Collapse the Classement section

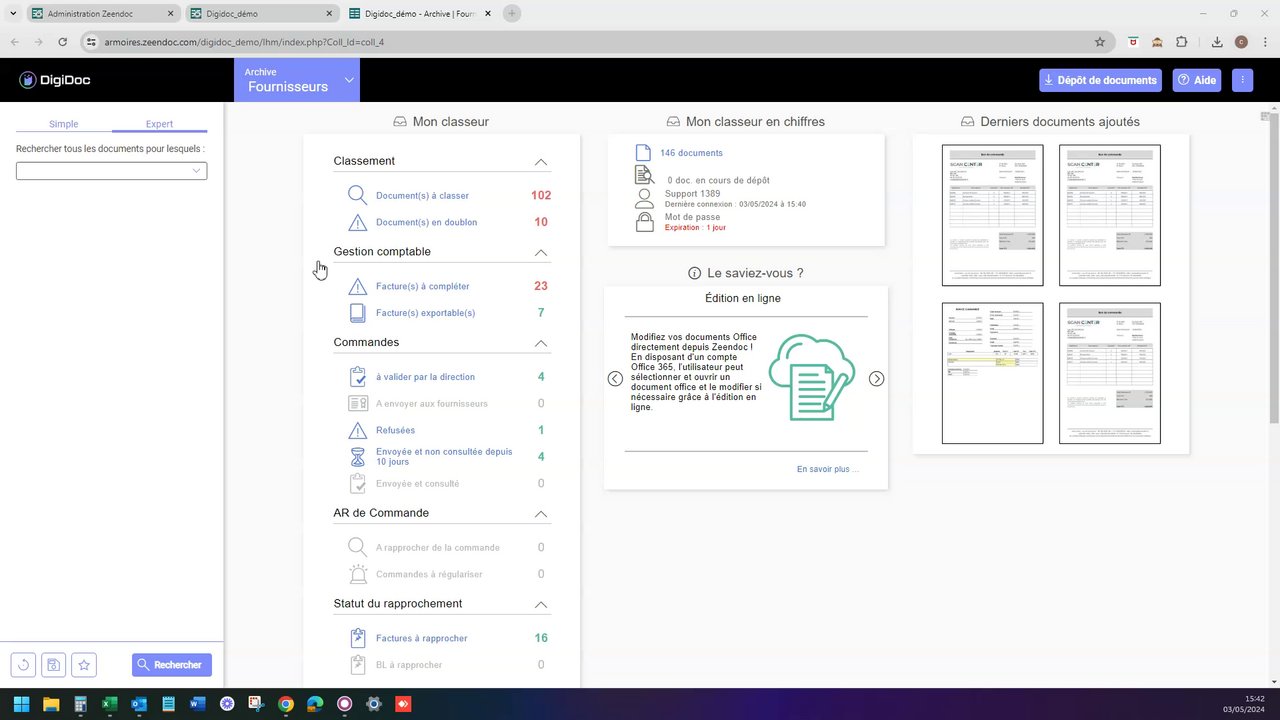[x=541, y=162]
